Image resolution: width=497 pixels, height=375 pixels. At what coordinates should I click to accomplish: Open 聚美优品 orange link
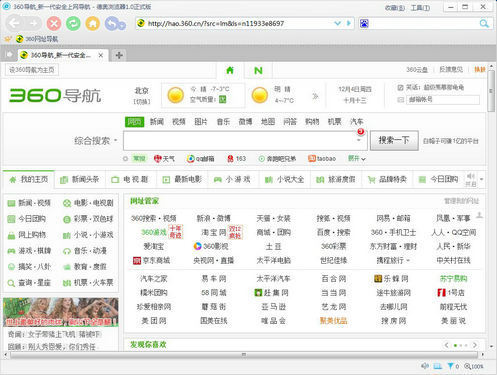[333, 321]
